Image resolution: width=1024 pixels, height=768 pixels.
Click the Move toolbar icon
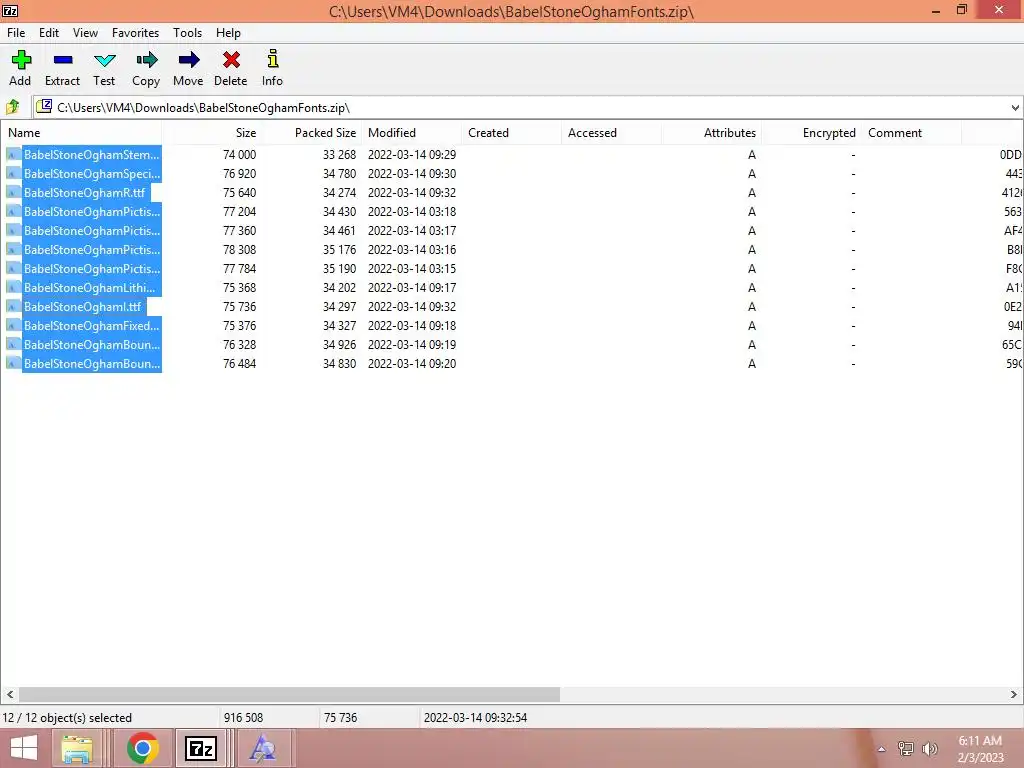[189, 60]
